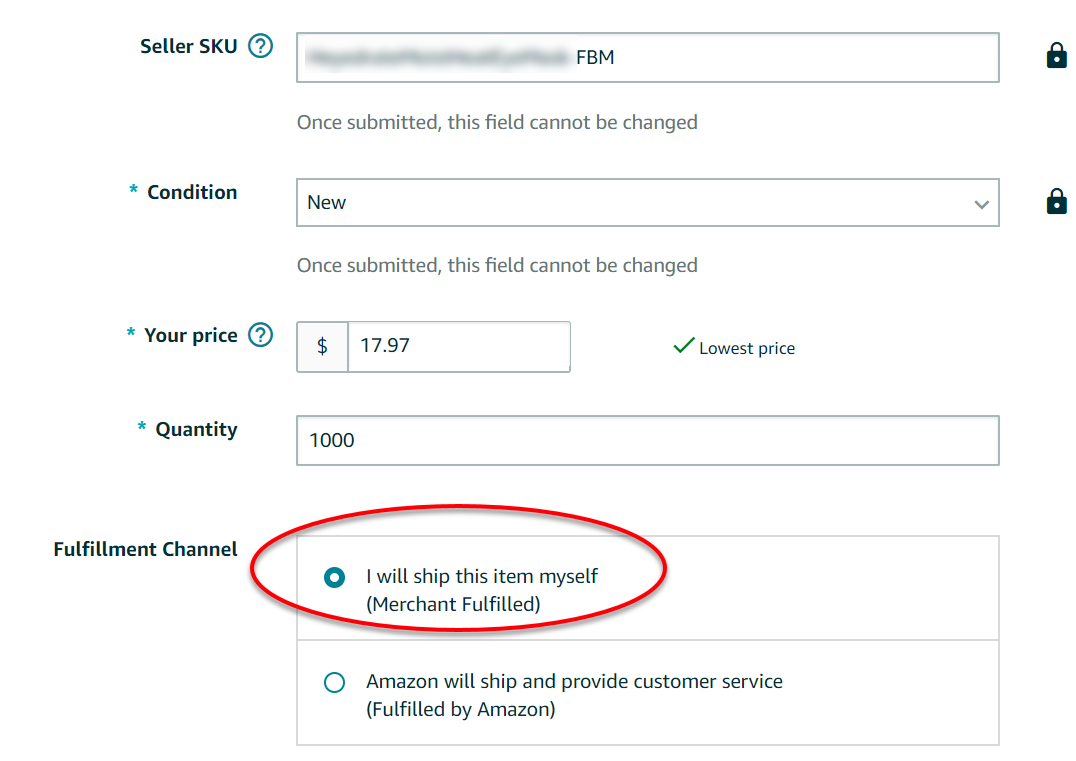Click the Seller SKU help icon

click(x=261, y=46)
